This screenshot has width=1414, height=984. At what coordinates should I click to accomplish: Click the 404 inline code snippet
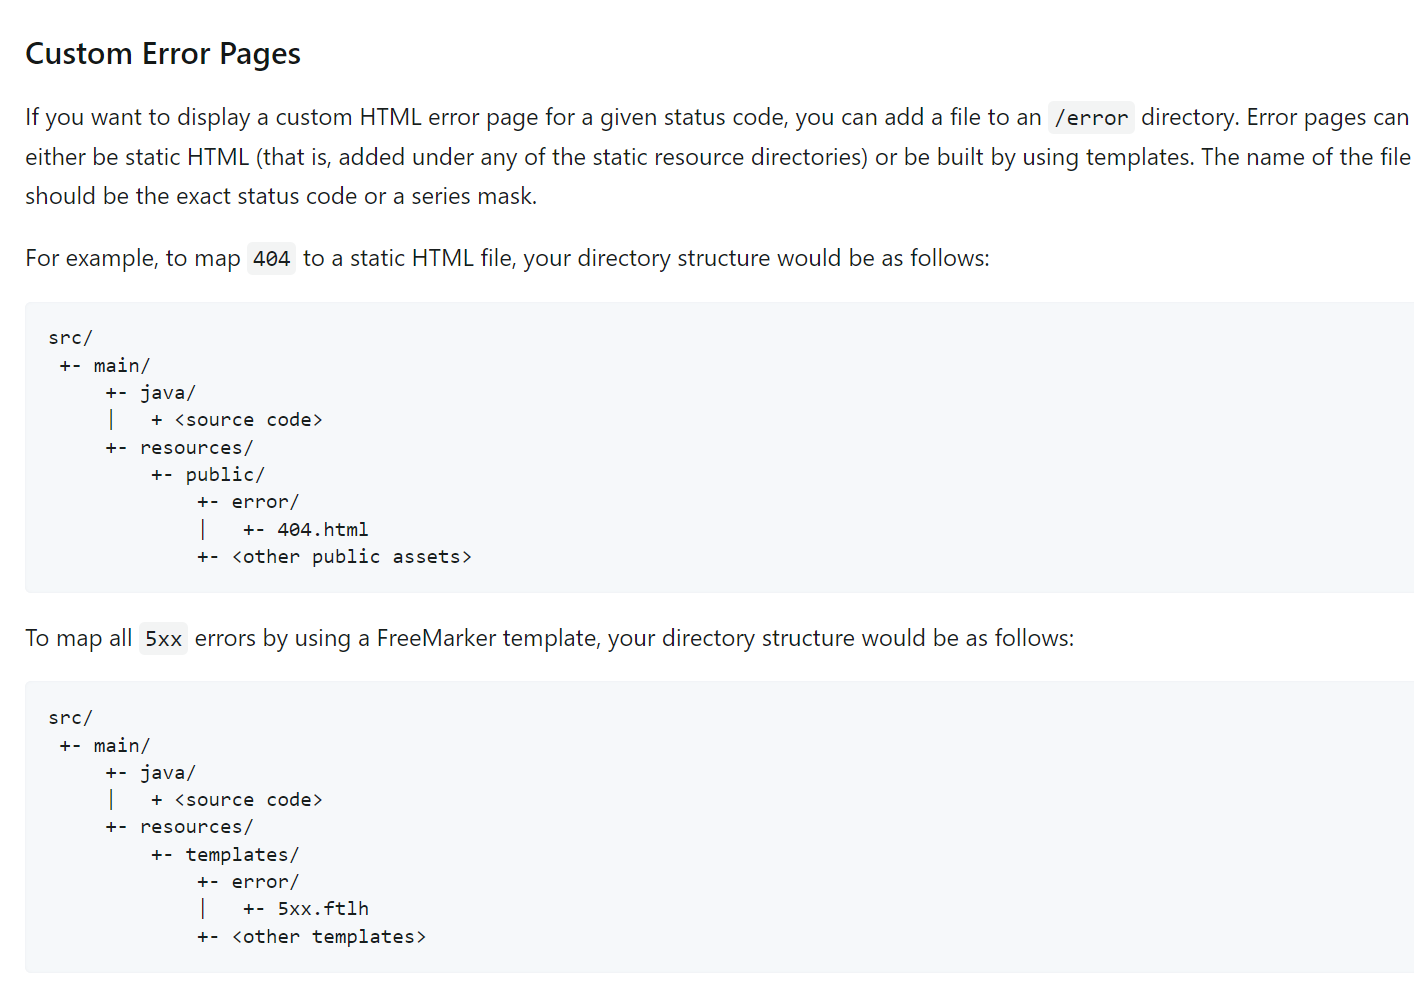tap(271, 259)
